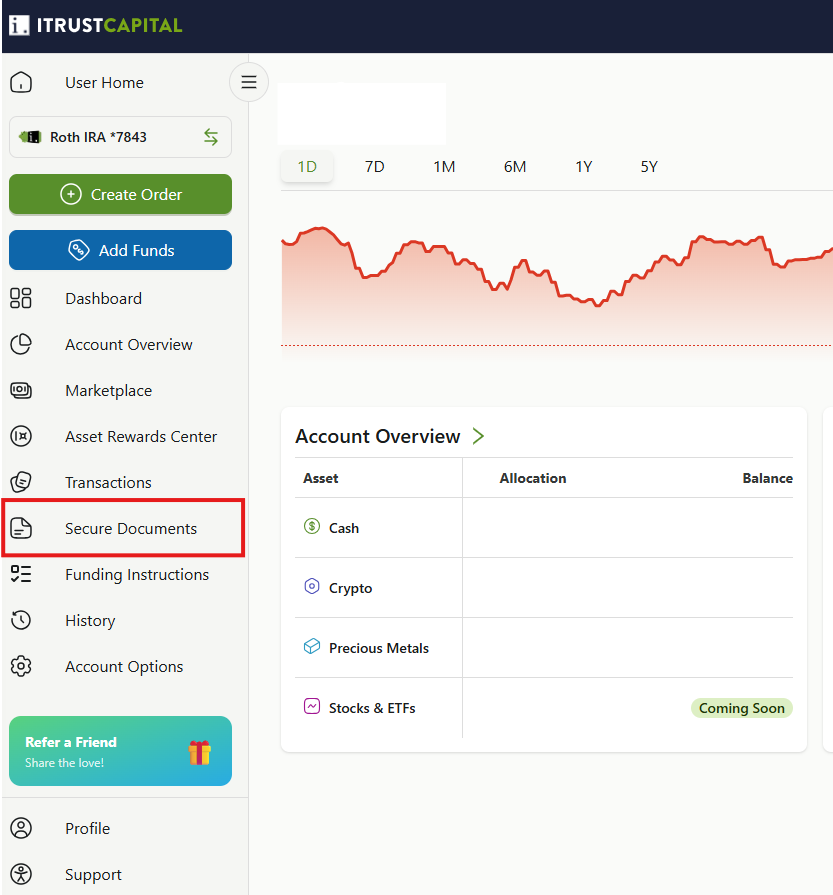The width and height of the screenshot is (833, 895).
Task: Open Account Options in sidebar
Action: (x=124, y=667)
